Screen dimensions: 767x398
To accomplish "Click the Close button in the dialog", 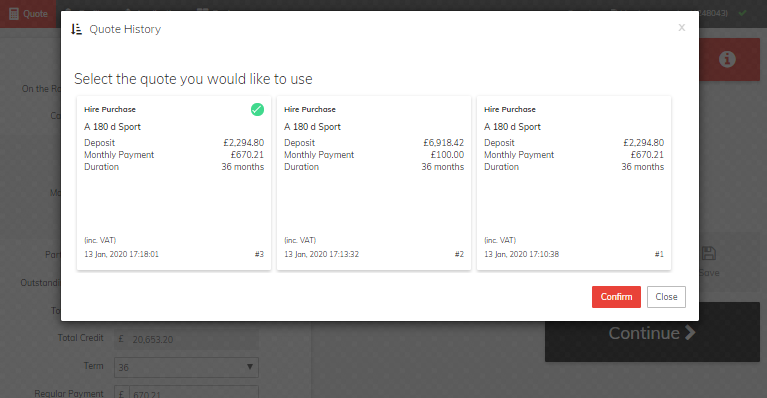I will pos(666,297).
